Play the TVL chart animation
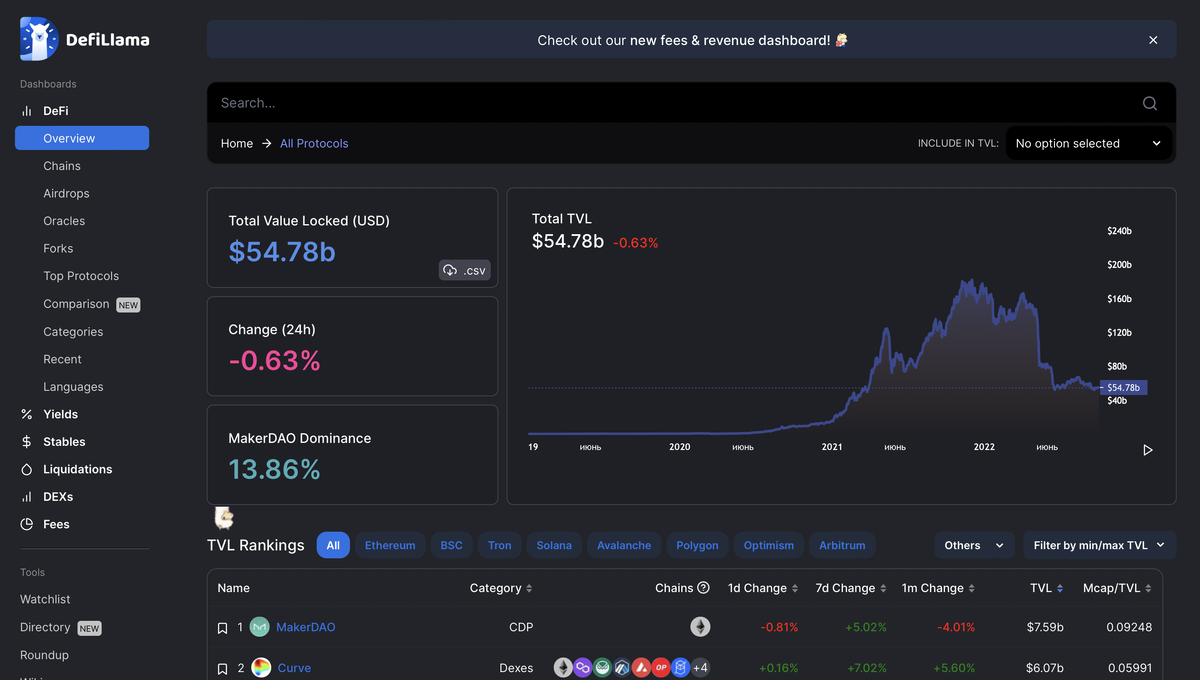This screenshot has height=680, width=1200. [x=1148, y=450]
